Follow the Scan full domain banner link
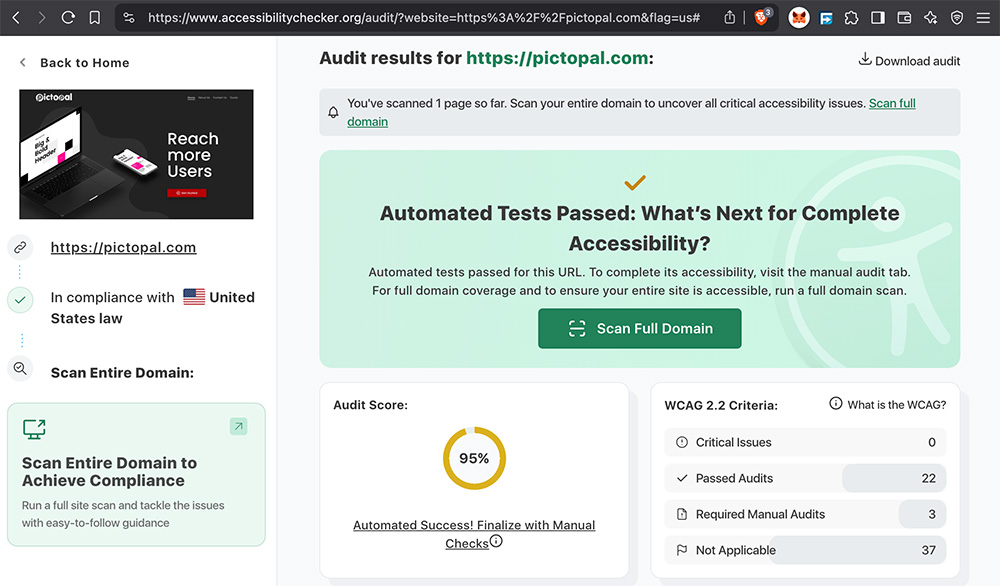 [x=892, y=103]
